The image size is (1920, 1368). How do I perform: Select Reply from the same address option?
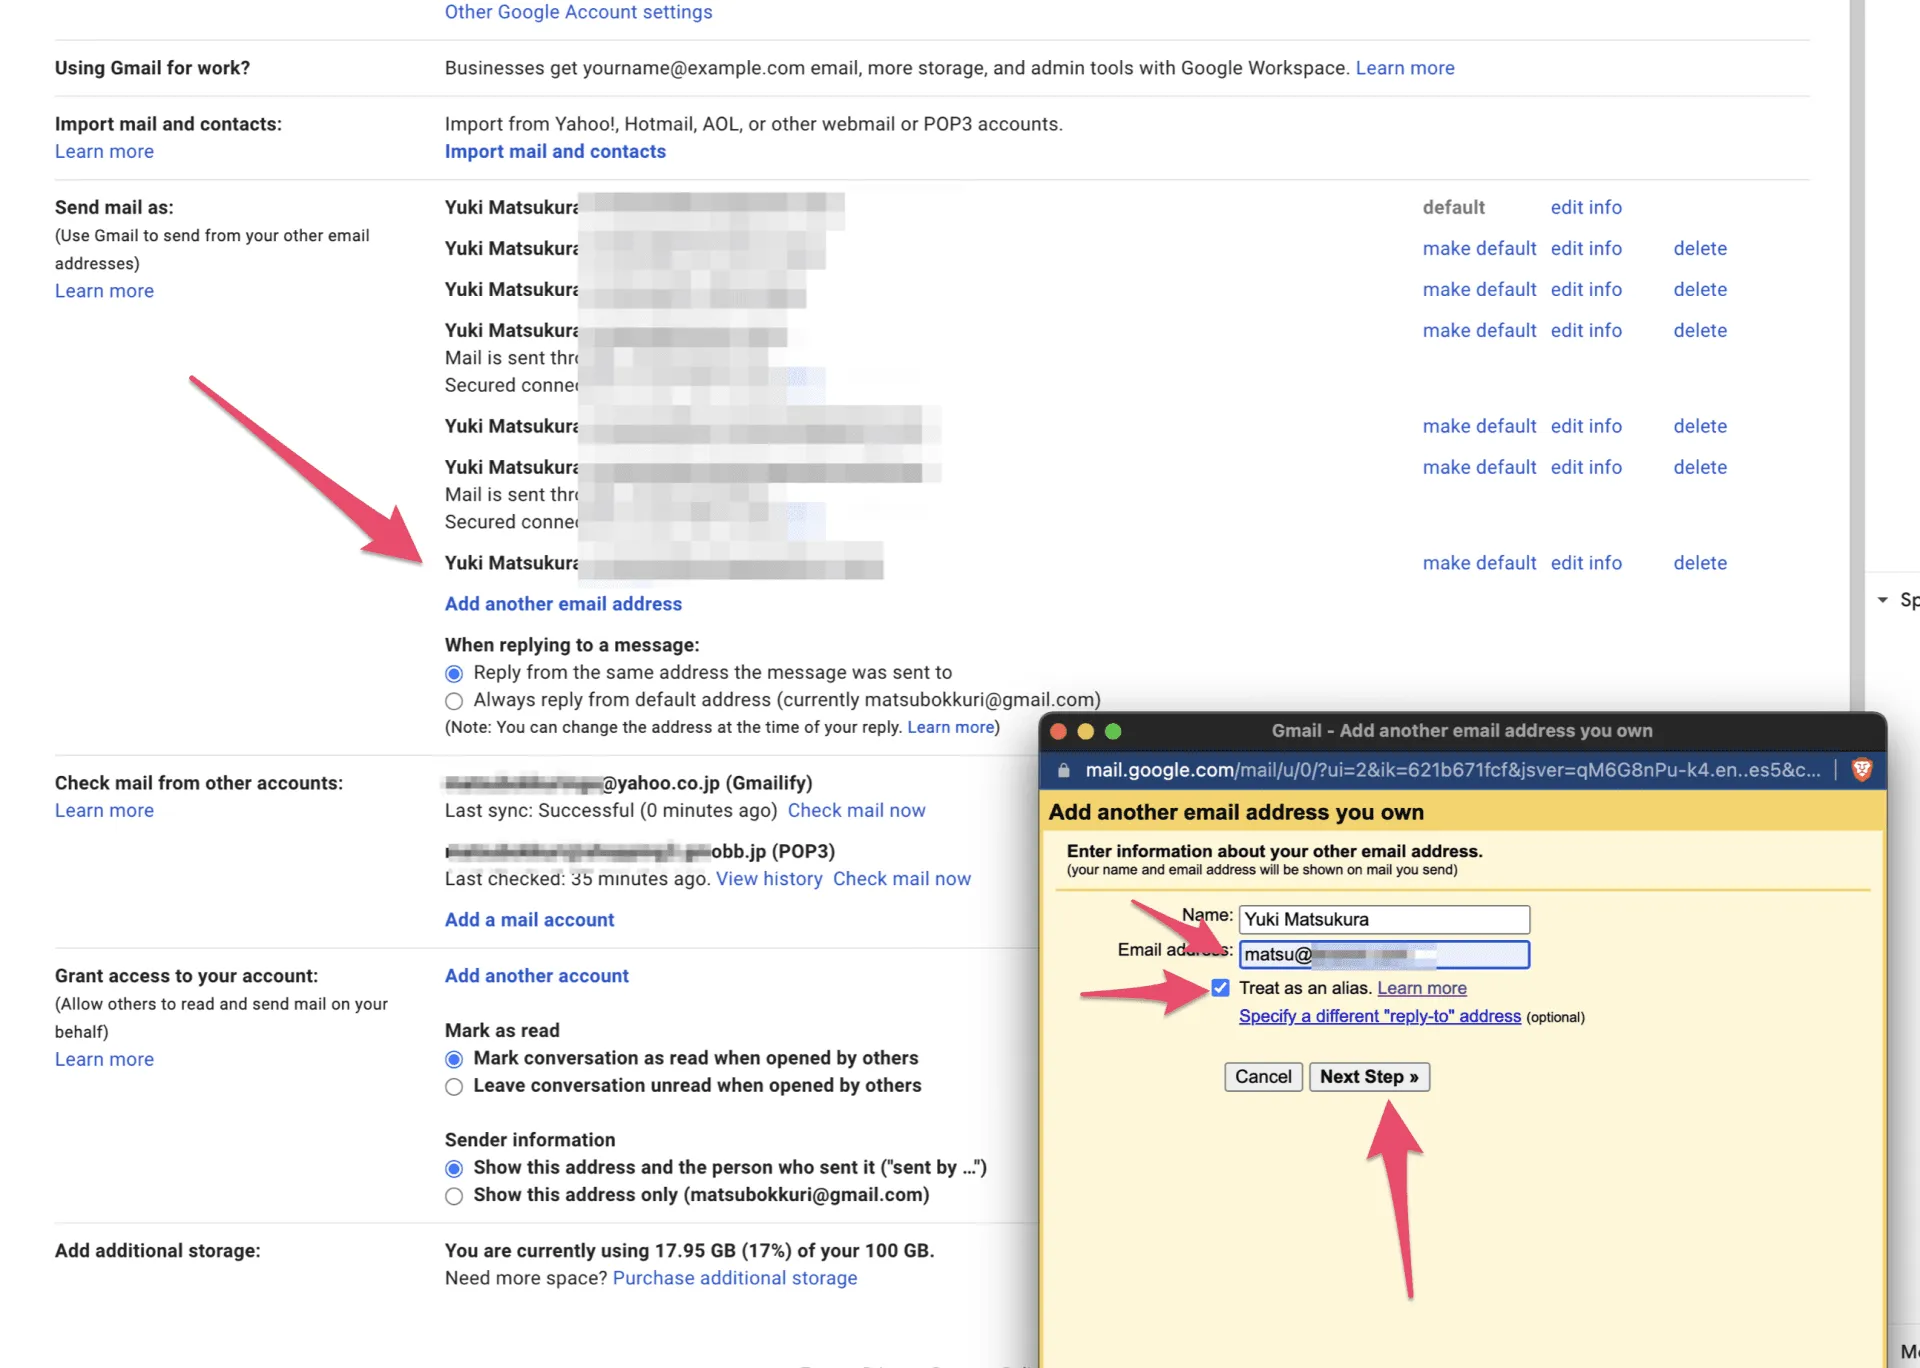(x=454, y=673)
